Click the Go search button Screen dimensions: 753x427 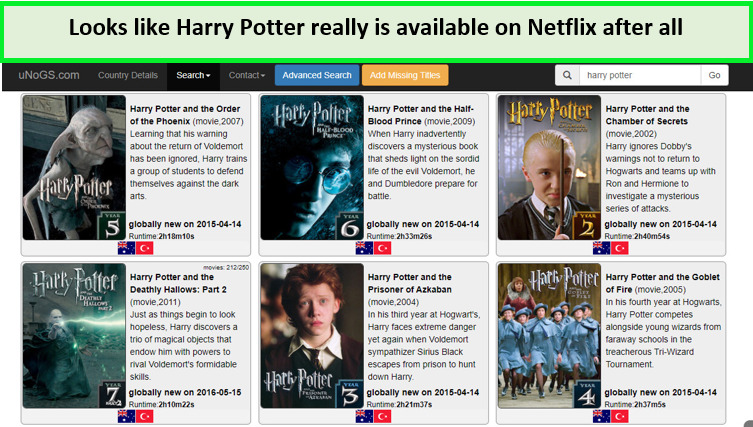(714, 75)
